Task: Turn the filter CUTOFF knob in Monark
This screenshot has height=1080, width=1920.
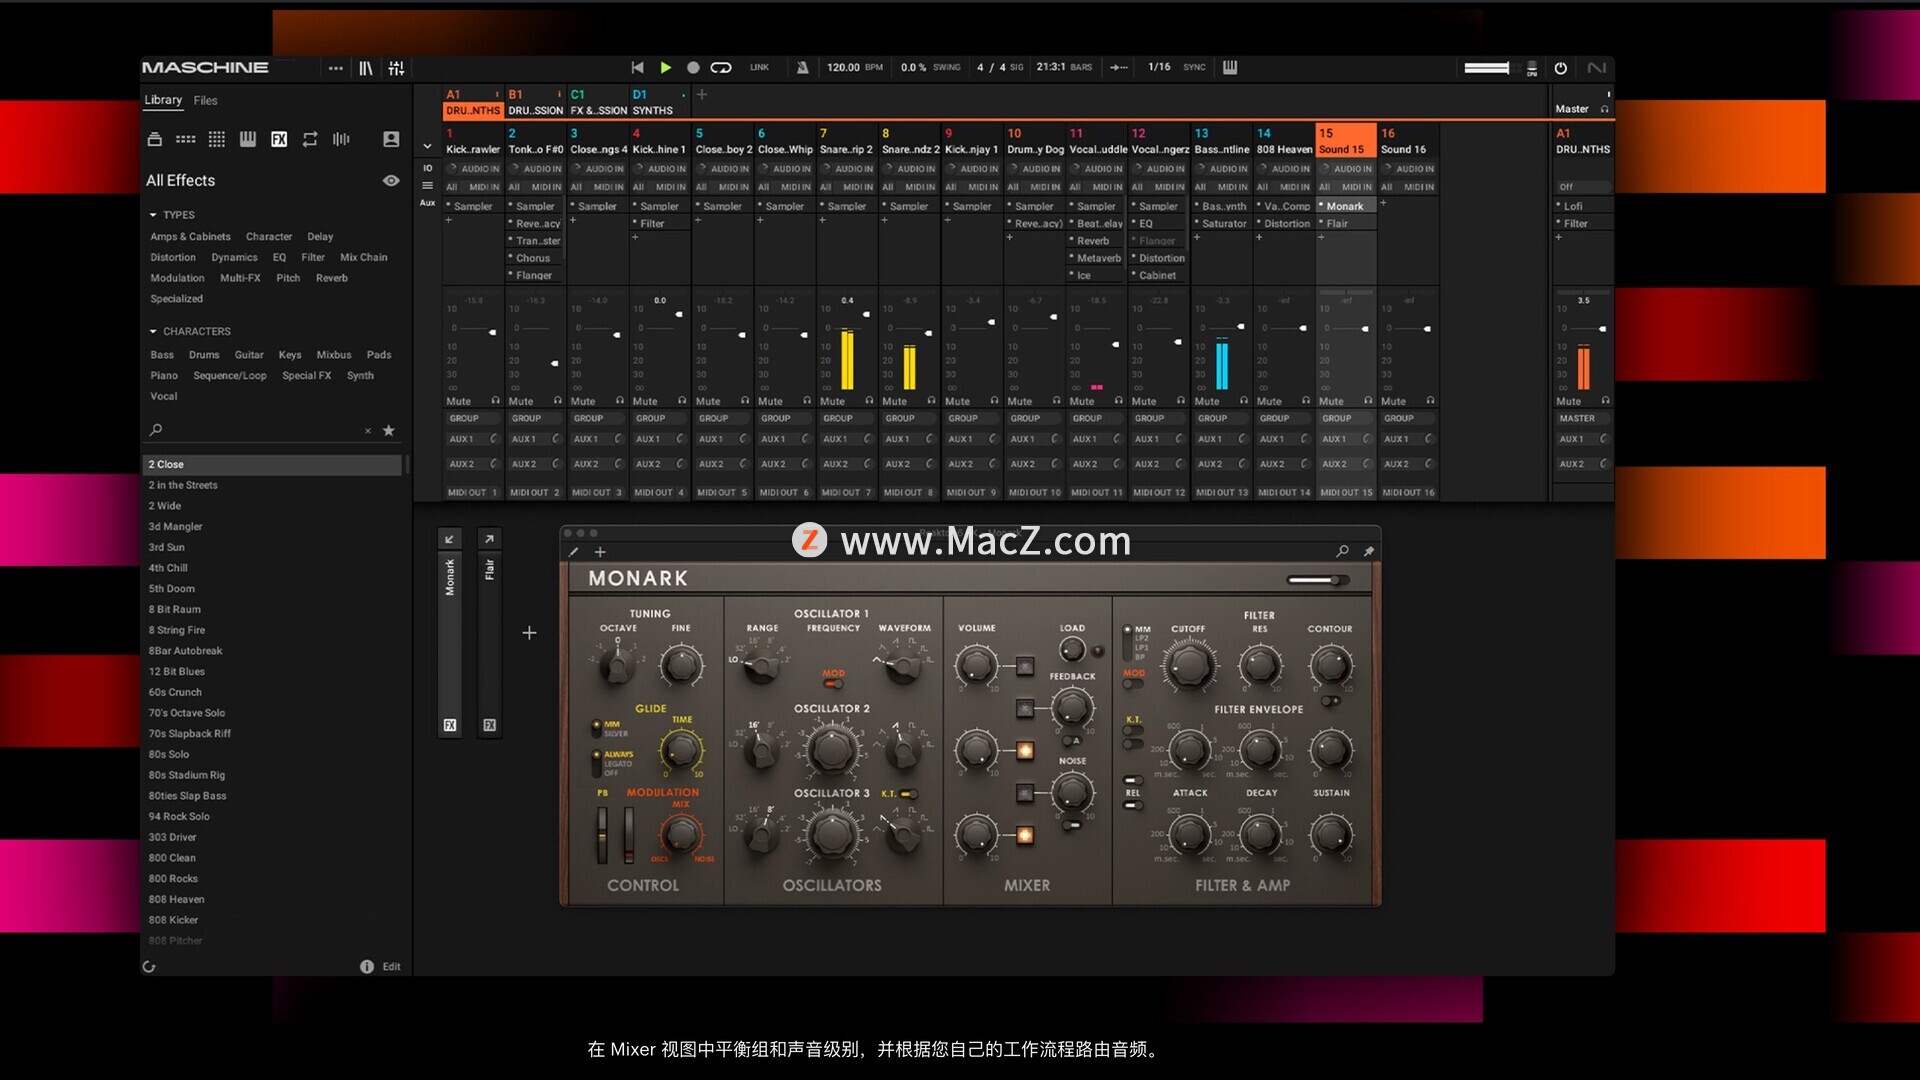Action: click(1189, 664)
